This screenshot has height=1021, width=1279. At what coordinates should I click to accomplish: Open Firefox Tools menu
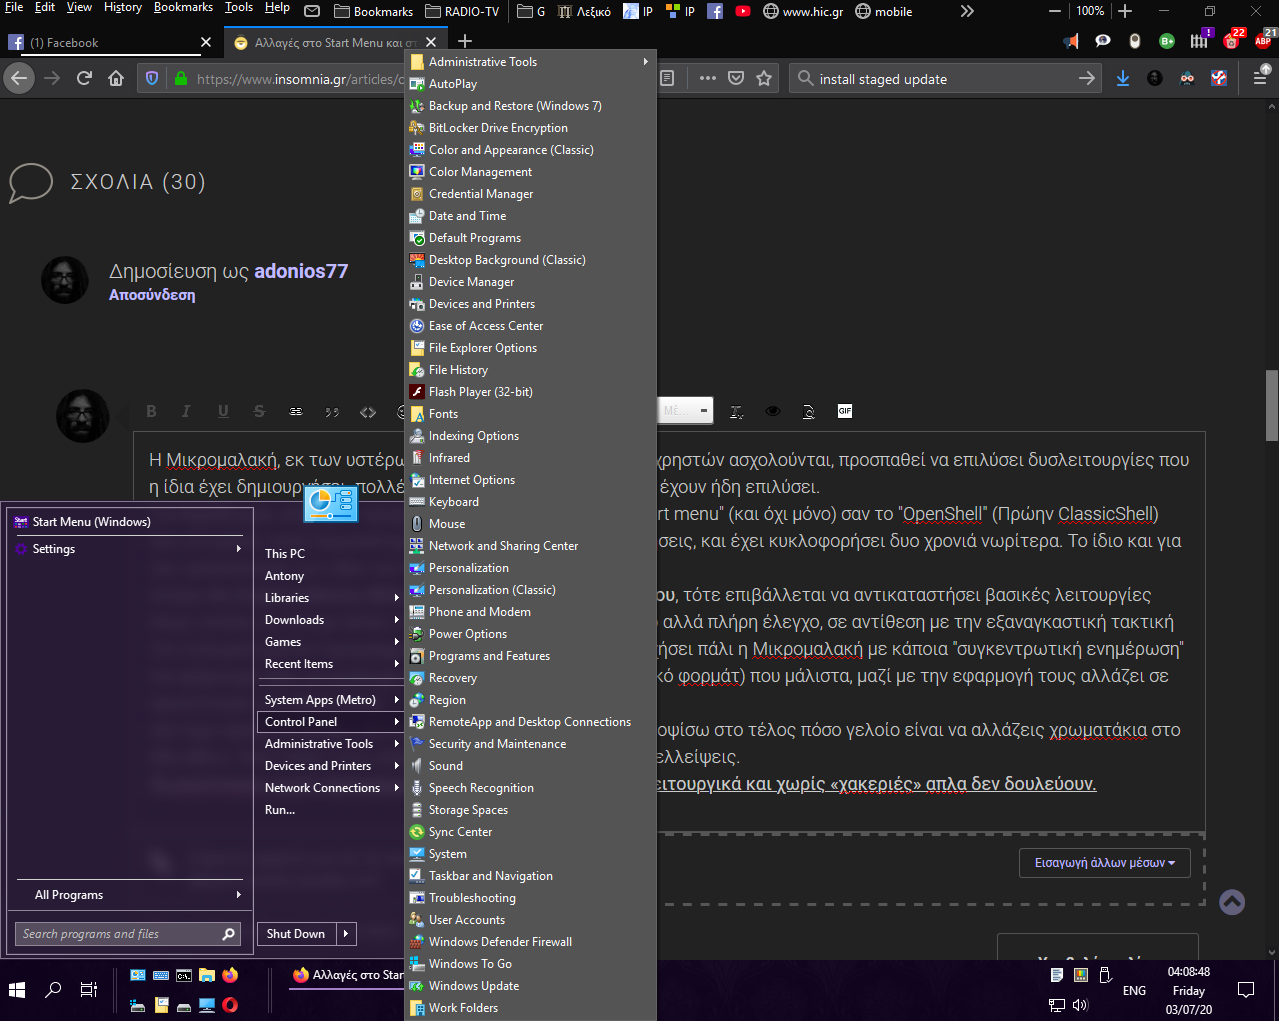pos(239,8)
